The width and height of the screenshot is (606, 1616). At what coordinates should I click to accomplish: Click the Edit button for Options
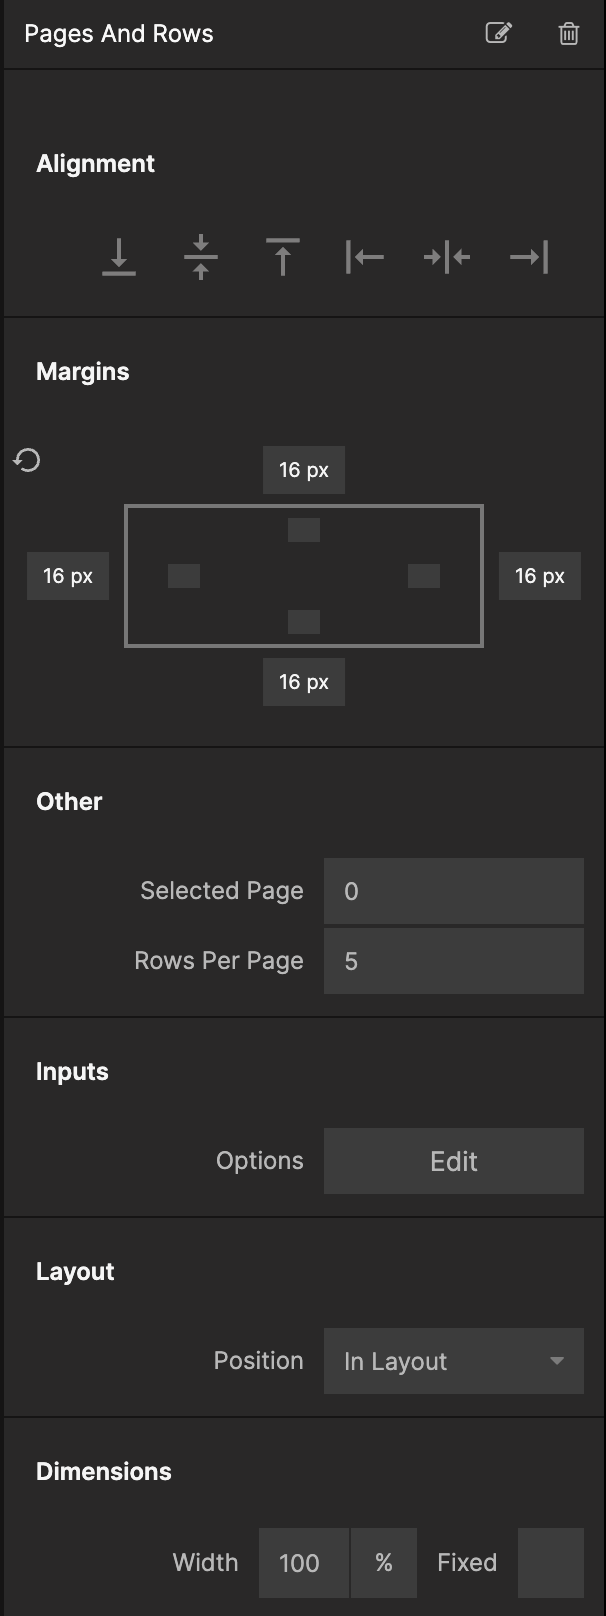[454, 1161]
